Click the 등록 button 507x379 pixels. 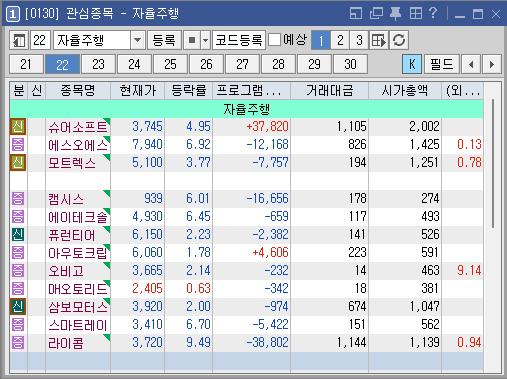tap(164, 40)
